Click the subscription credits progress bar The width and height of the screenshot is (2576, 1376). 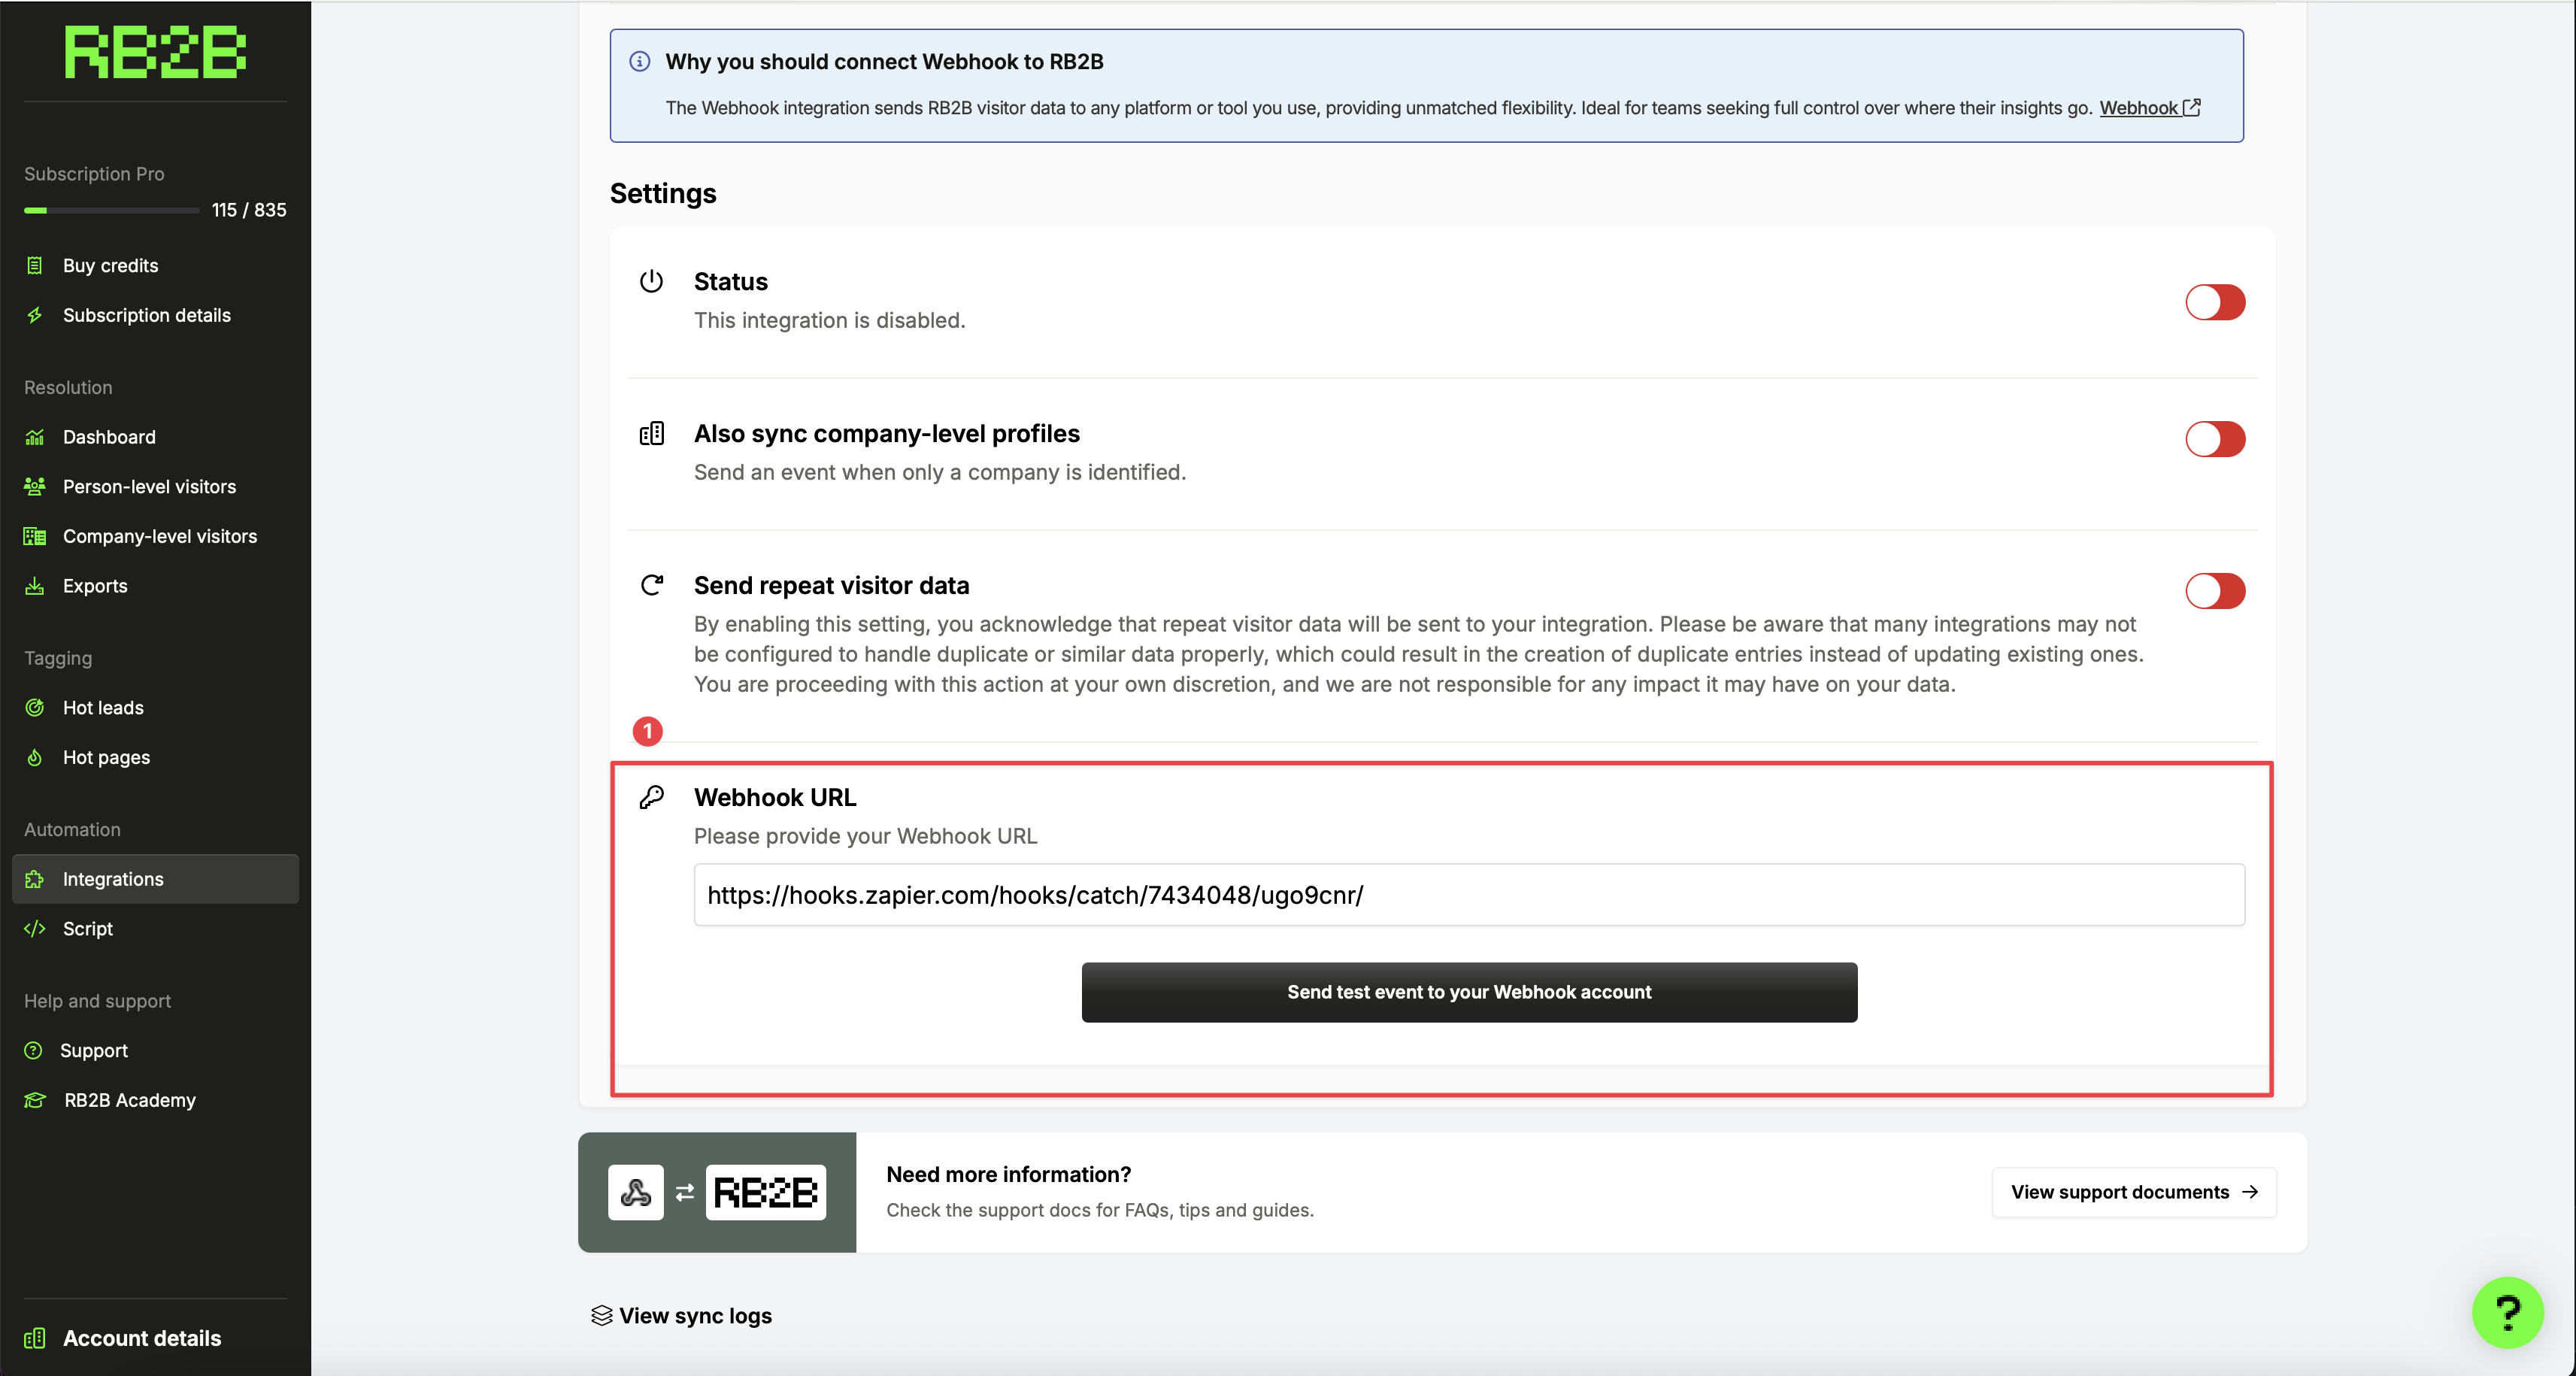point(111,210)
